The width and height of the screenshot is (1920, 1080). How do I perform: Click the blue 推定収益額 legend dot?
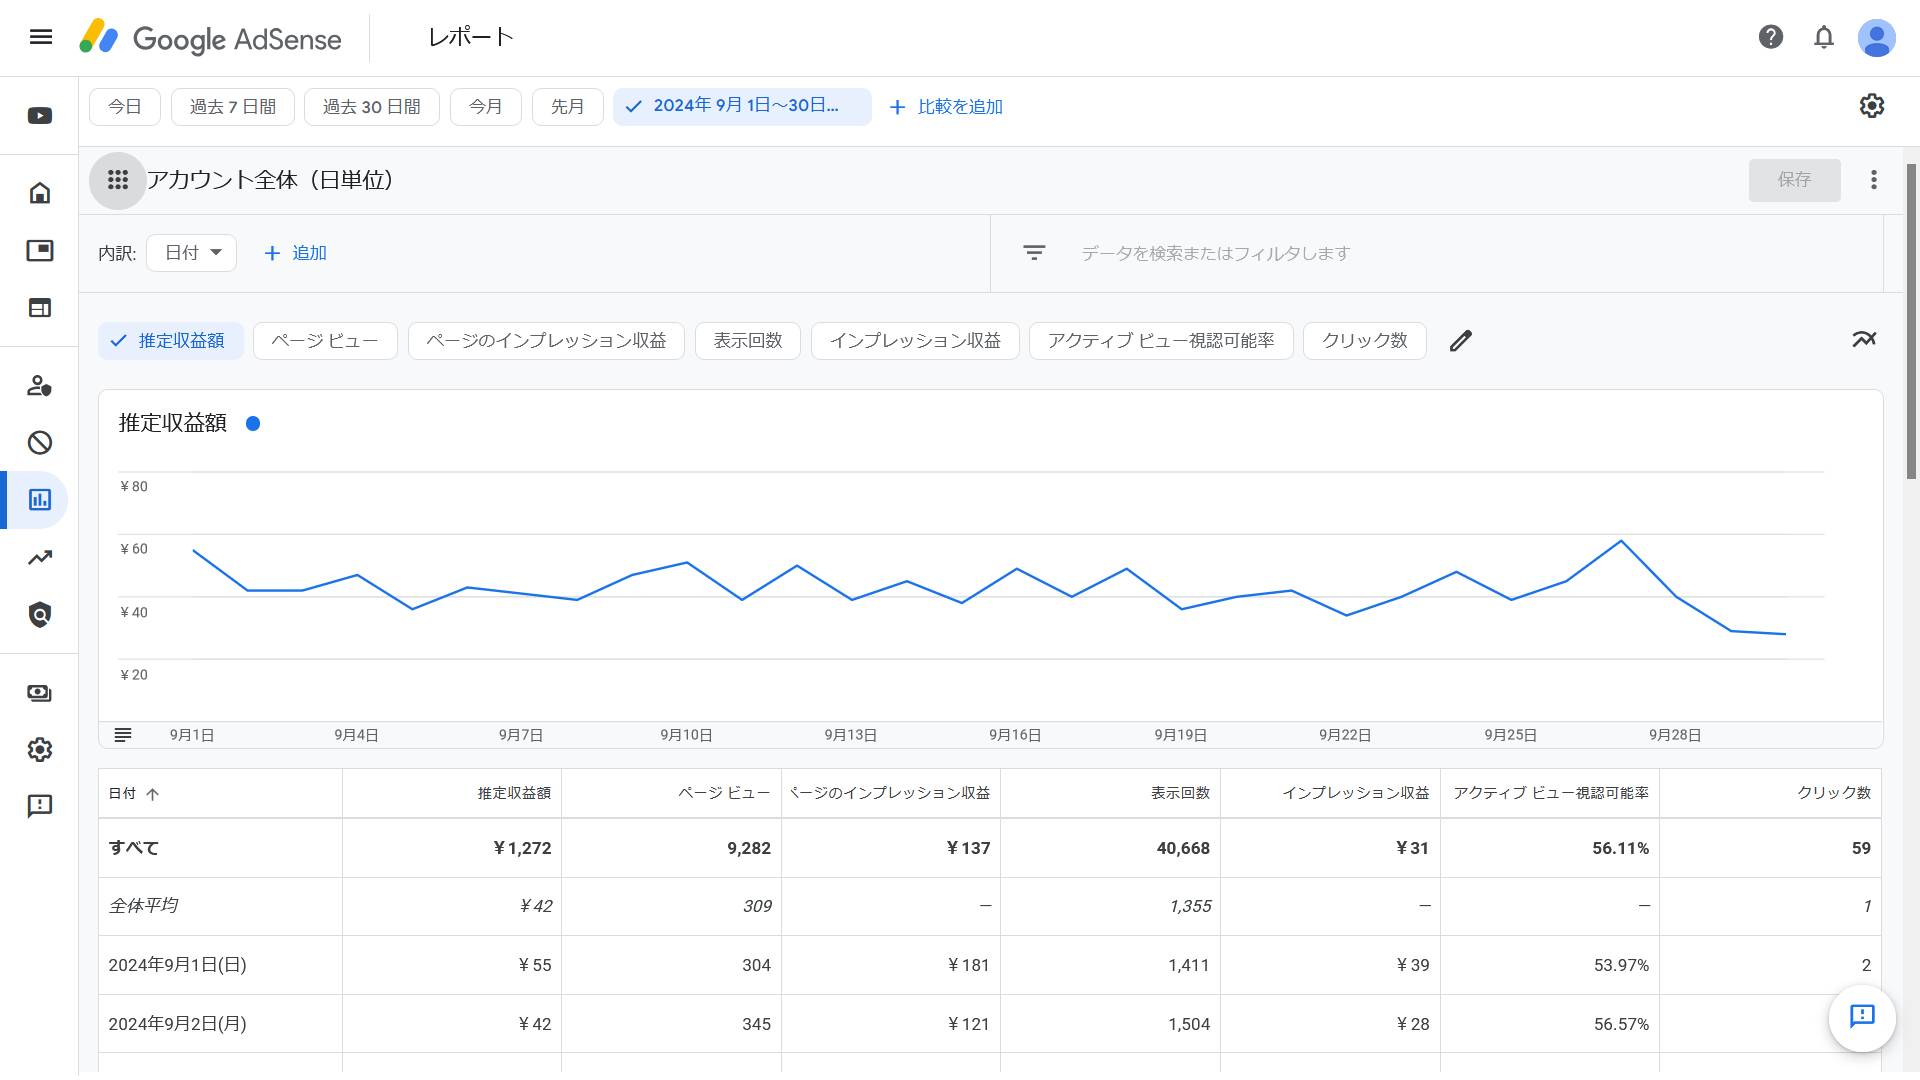coord(253,424)
